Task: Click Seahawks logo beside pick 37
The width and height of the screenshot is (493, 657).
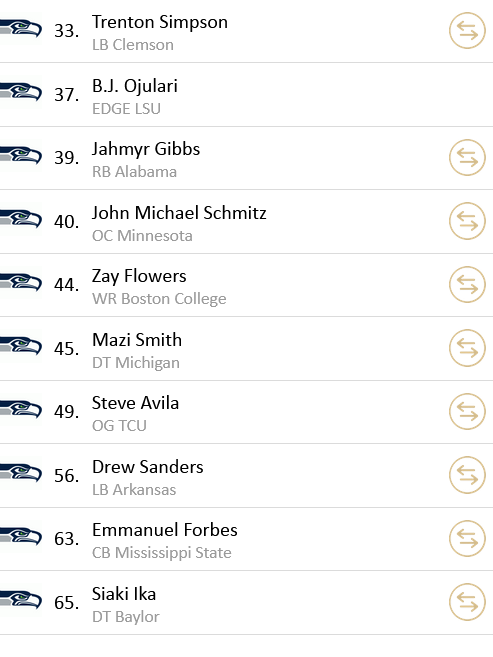Action: pos(21,92)
